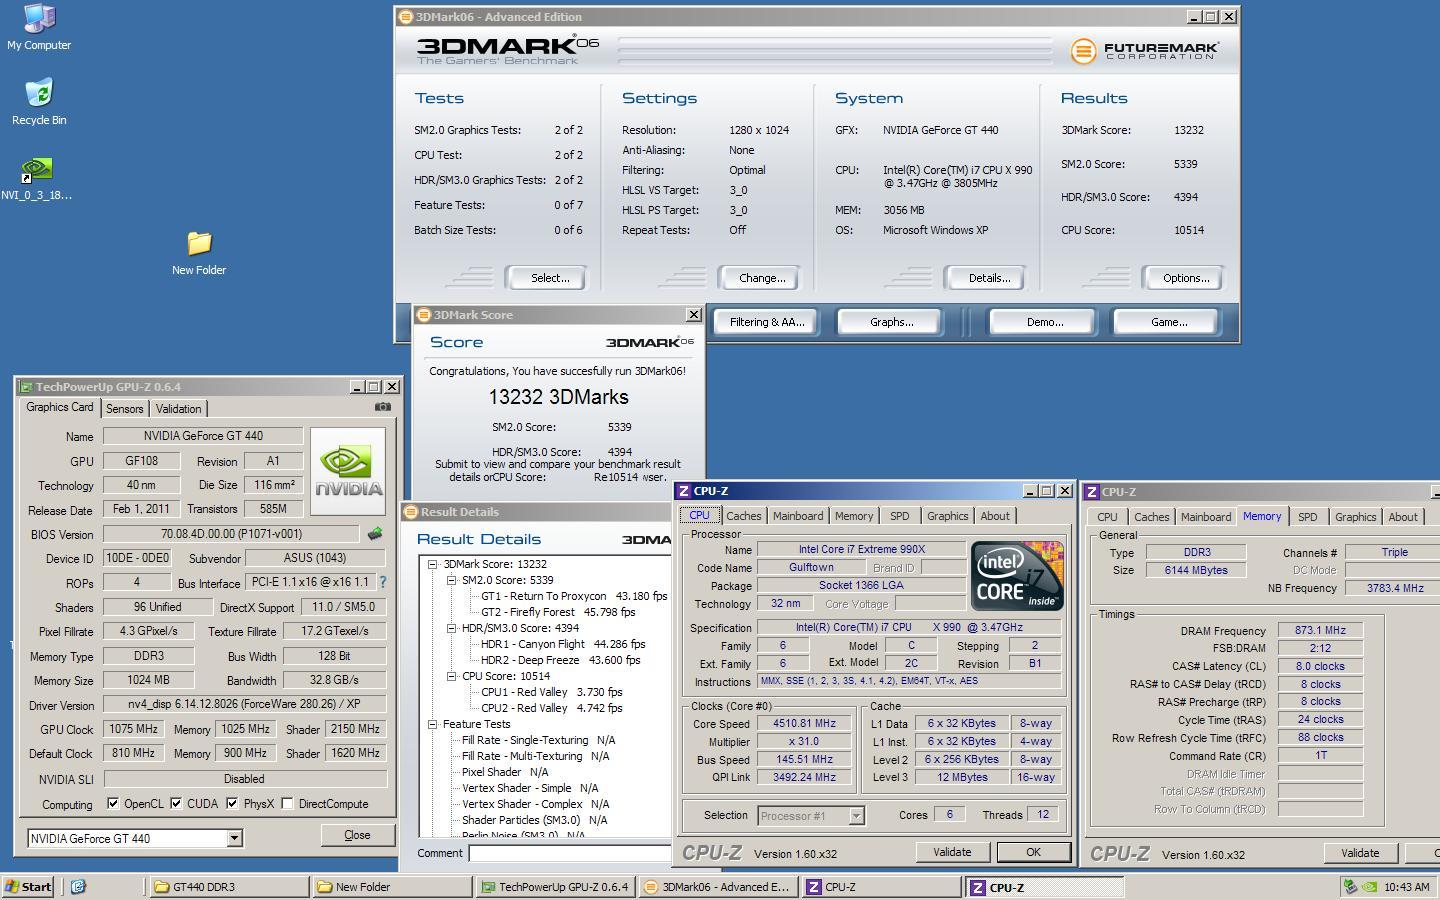This screenshot has height=900, width=1440.
Task: Click the Intel Core i7 logo in CPU-Z
Action: point(1017,575)
